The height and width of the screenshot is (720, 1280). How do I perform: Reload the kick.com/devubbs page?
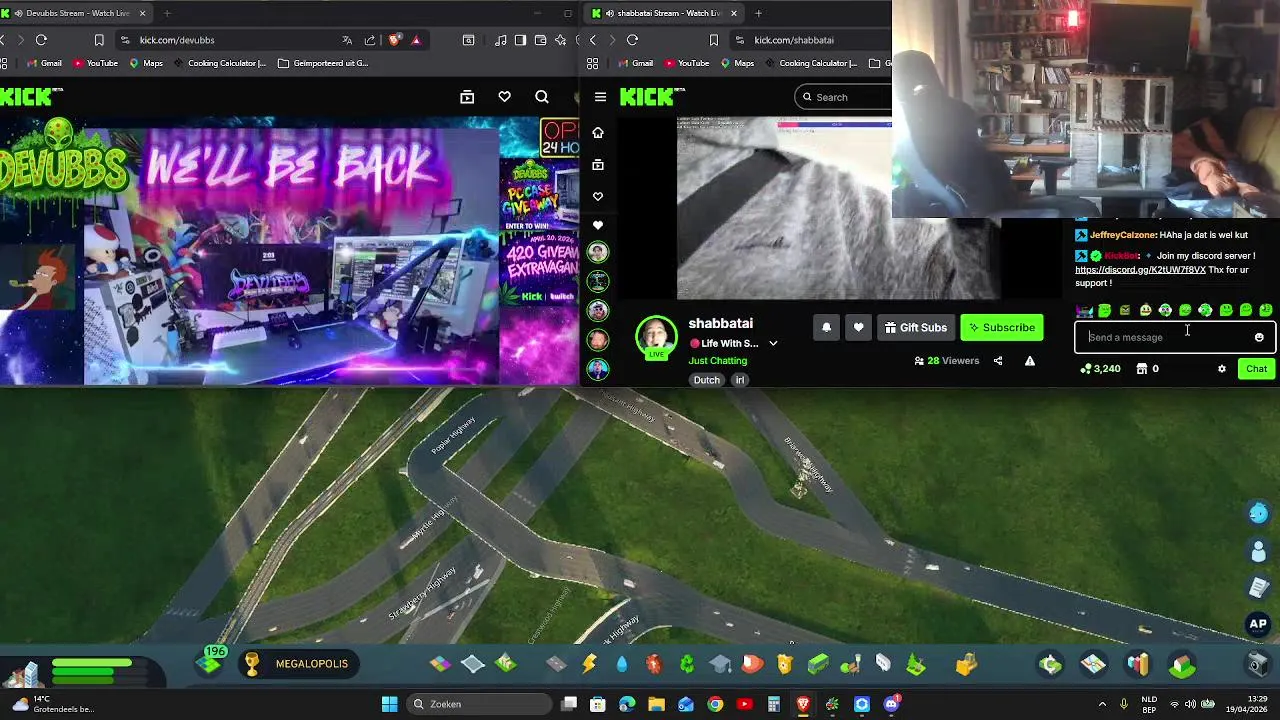click(x=41, y=40)
